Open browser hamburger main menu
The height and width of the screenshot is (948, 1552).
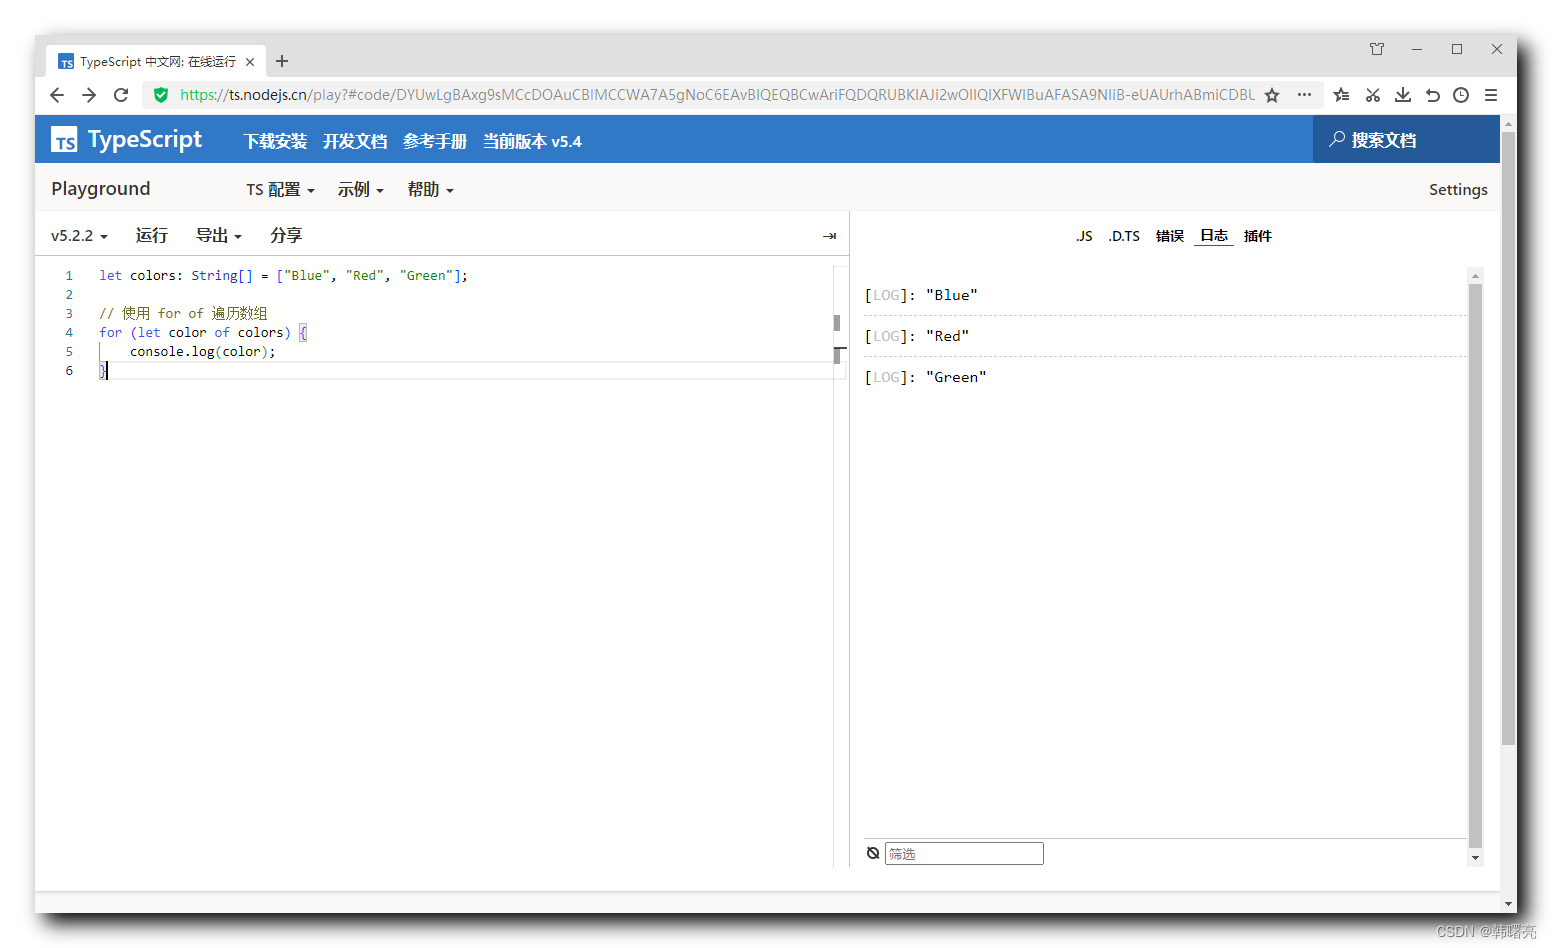pos(1491,95)
